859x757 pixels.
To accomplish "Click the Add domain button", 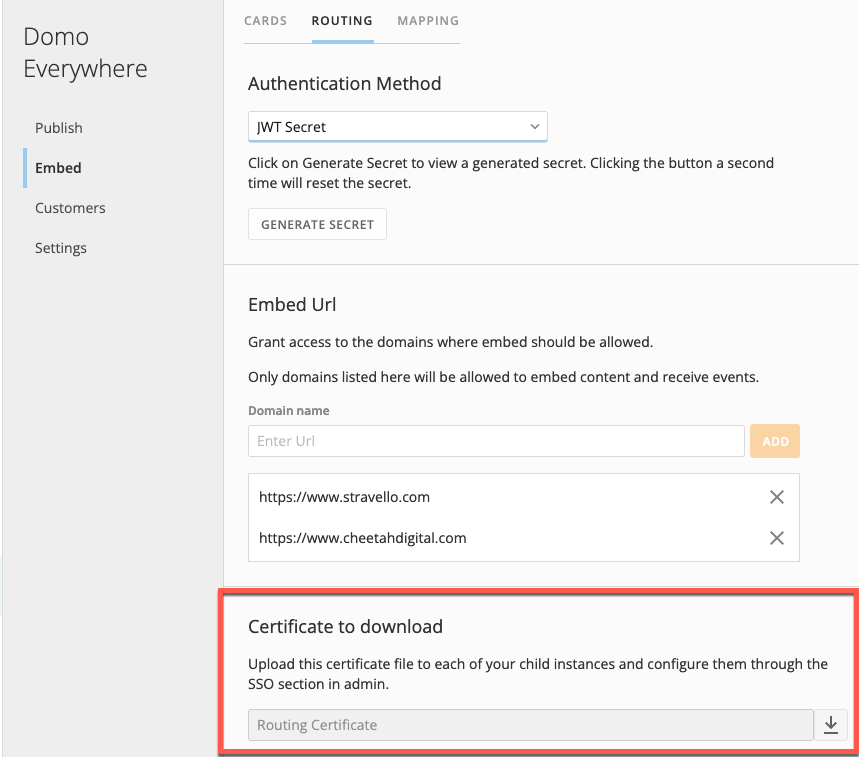I will coord(775,441).
